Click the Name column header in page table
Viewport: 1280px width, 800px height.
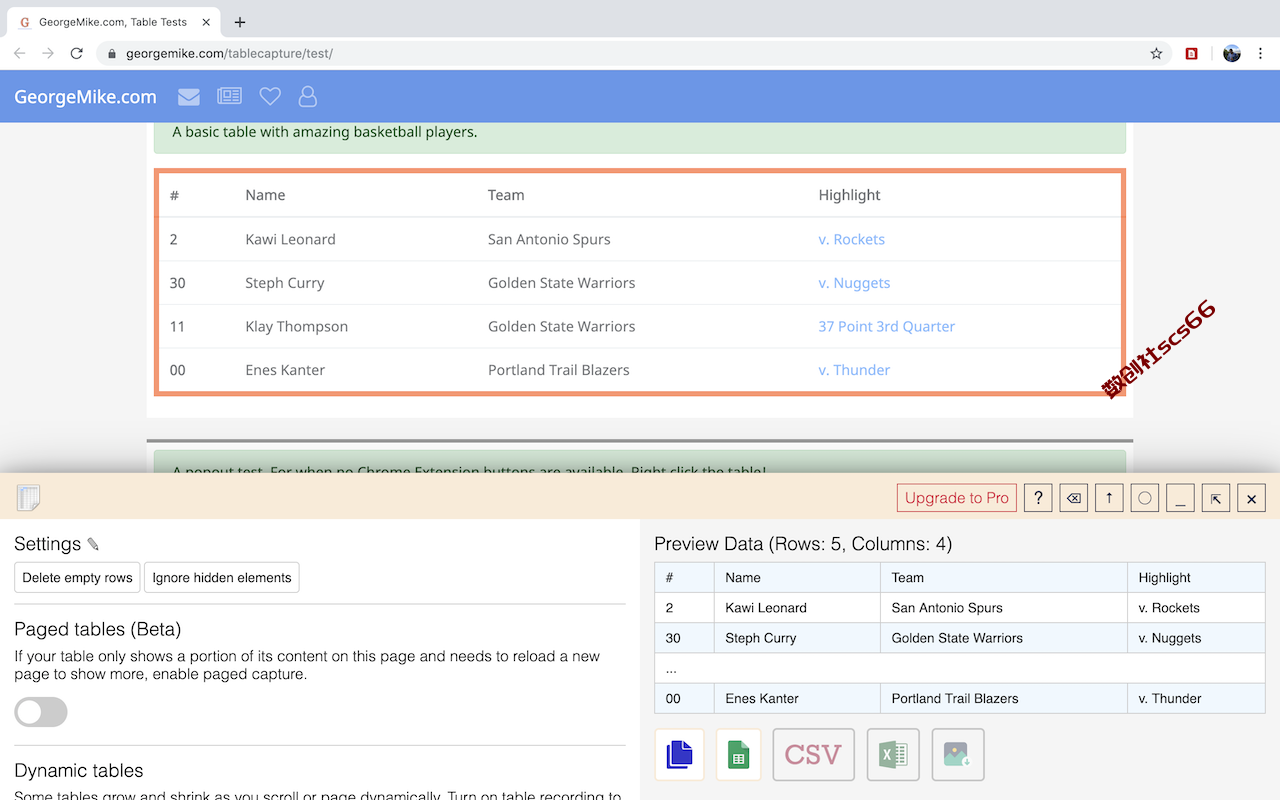click(x=265, y=195)
